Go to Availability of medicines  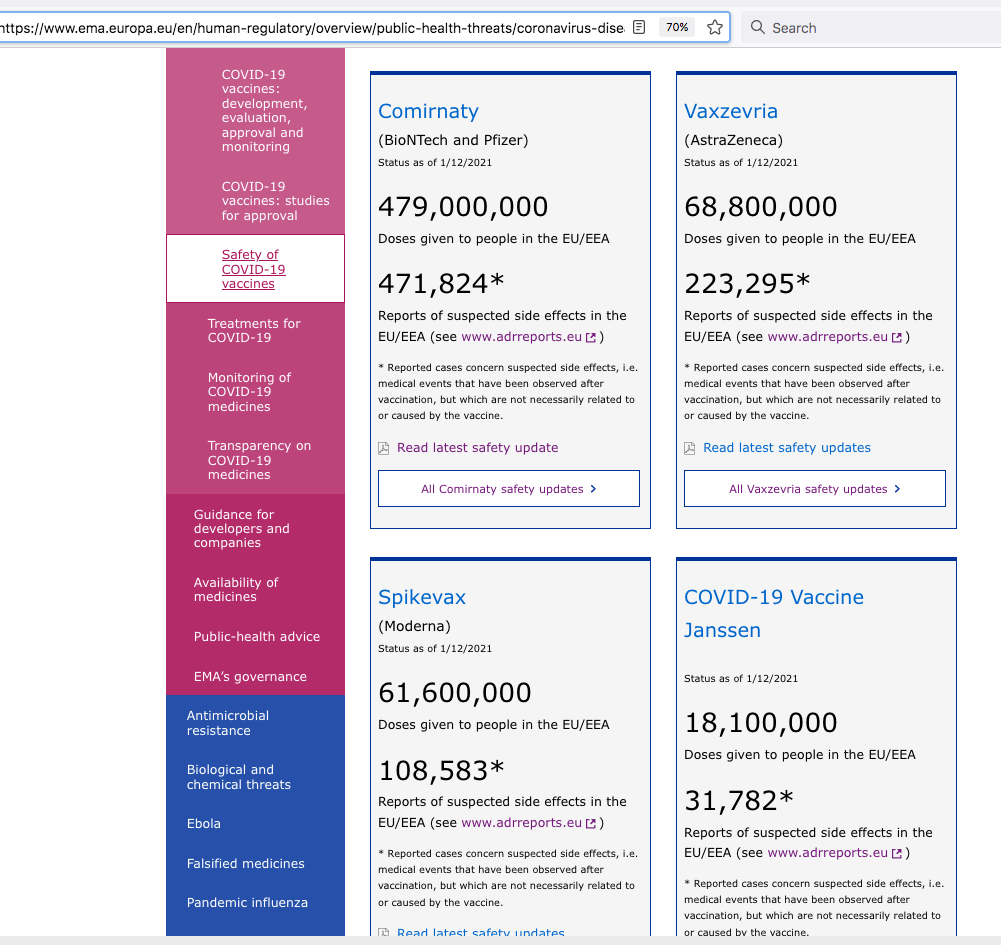tap(236, 589)
